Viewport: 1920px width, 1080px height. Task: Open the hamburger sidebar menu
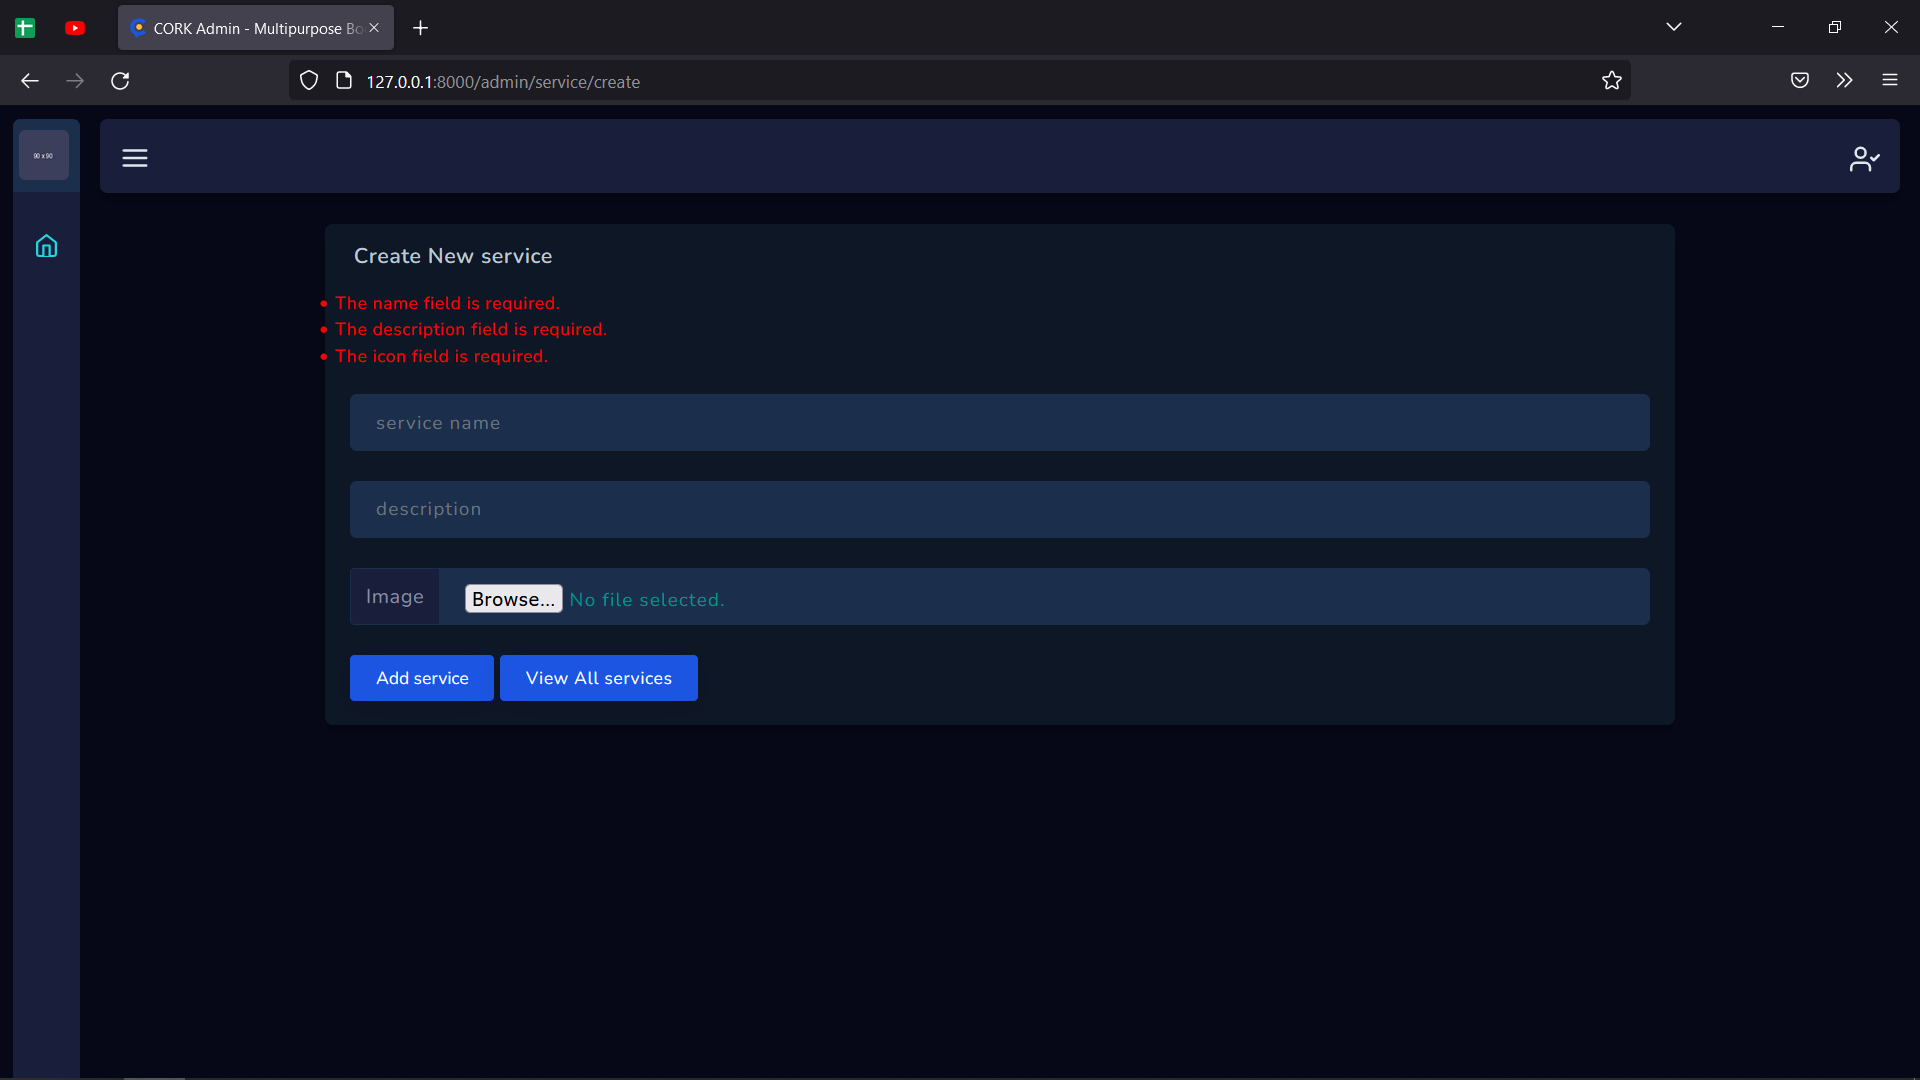(x=135, y=158)
